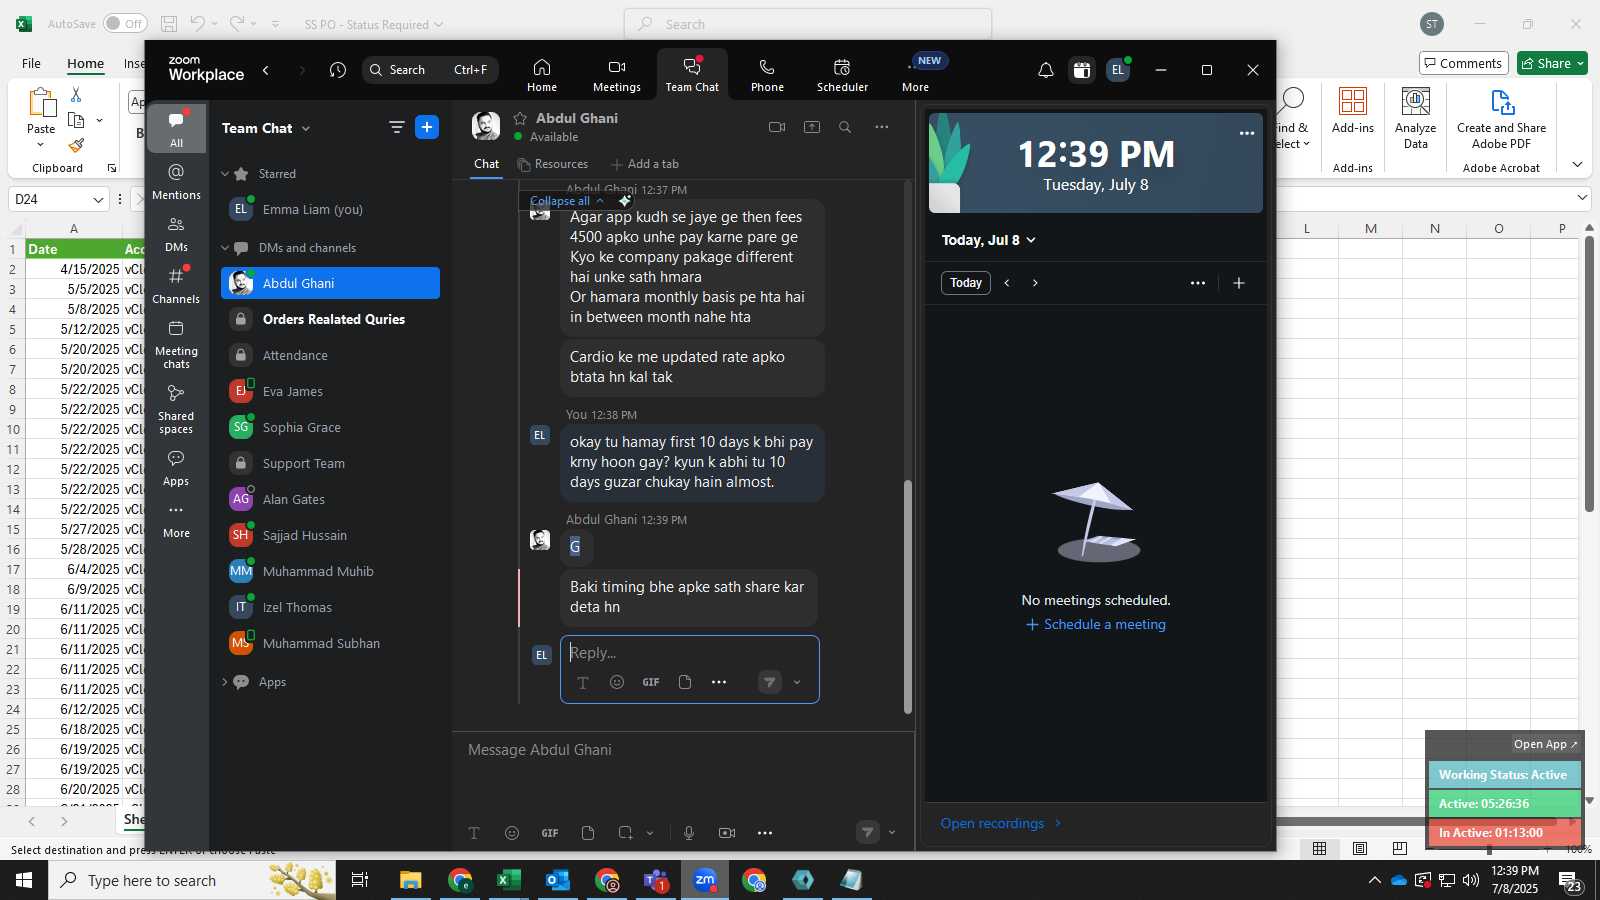Viewport: 1600px width, 900px height.
Task: Click the Zoom Search box
Action: tap(430, 70)
